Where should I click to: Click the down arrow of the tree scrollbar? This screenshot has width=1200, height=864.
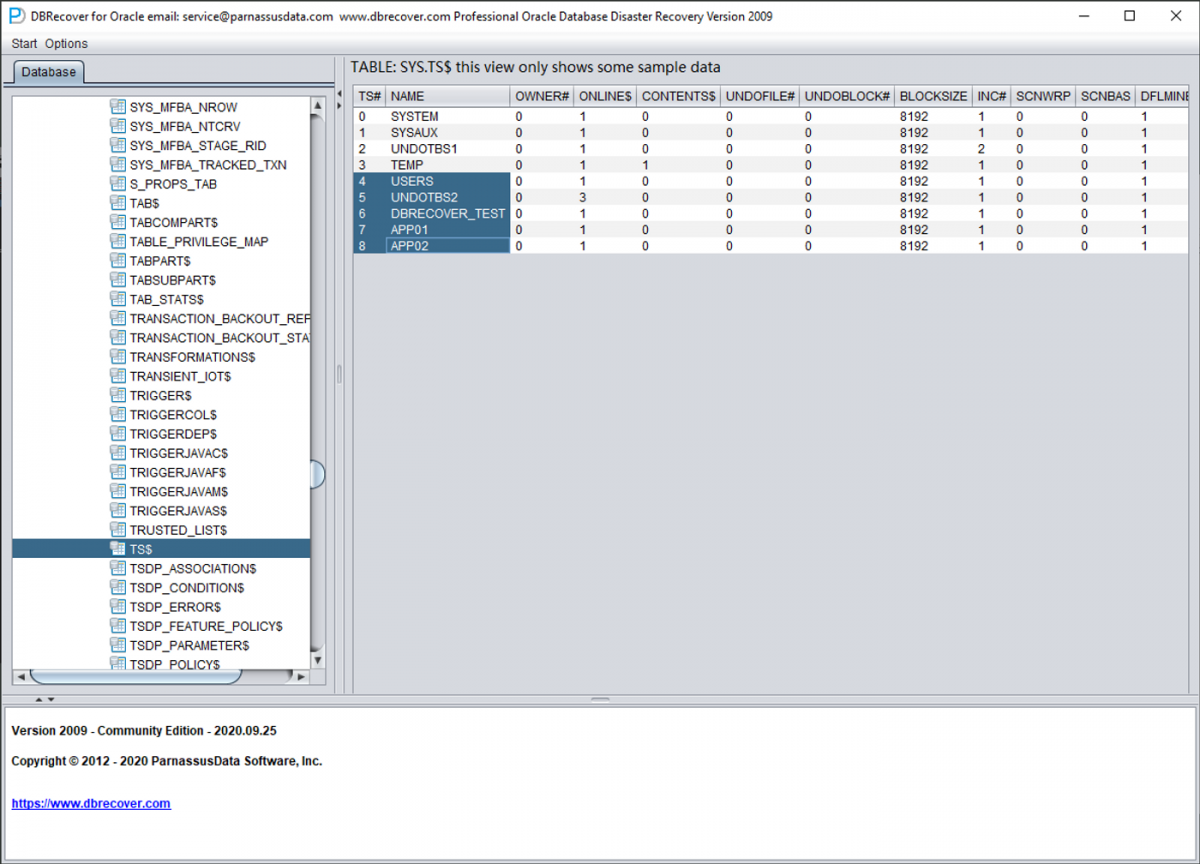pyautogui.click(x=318, y=660)
